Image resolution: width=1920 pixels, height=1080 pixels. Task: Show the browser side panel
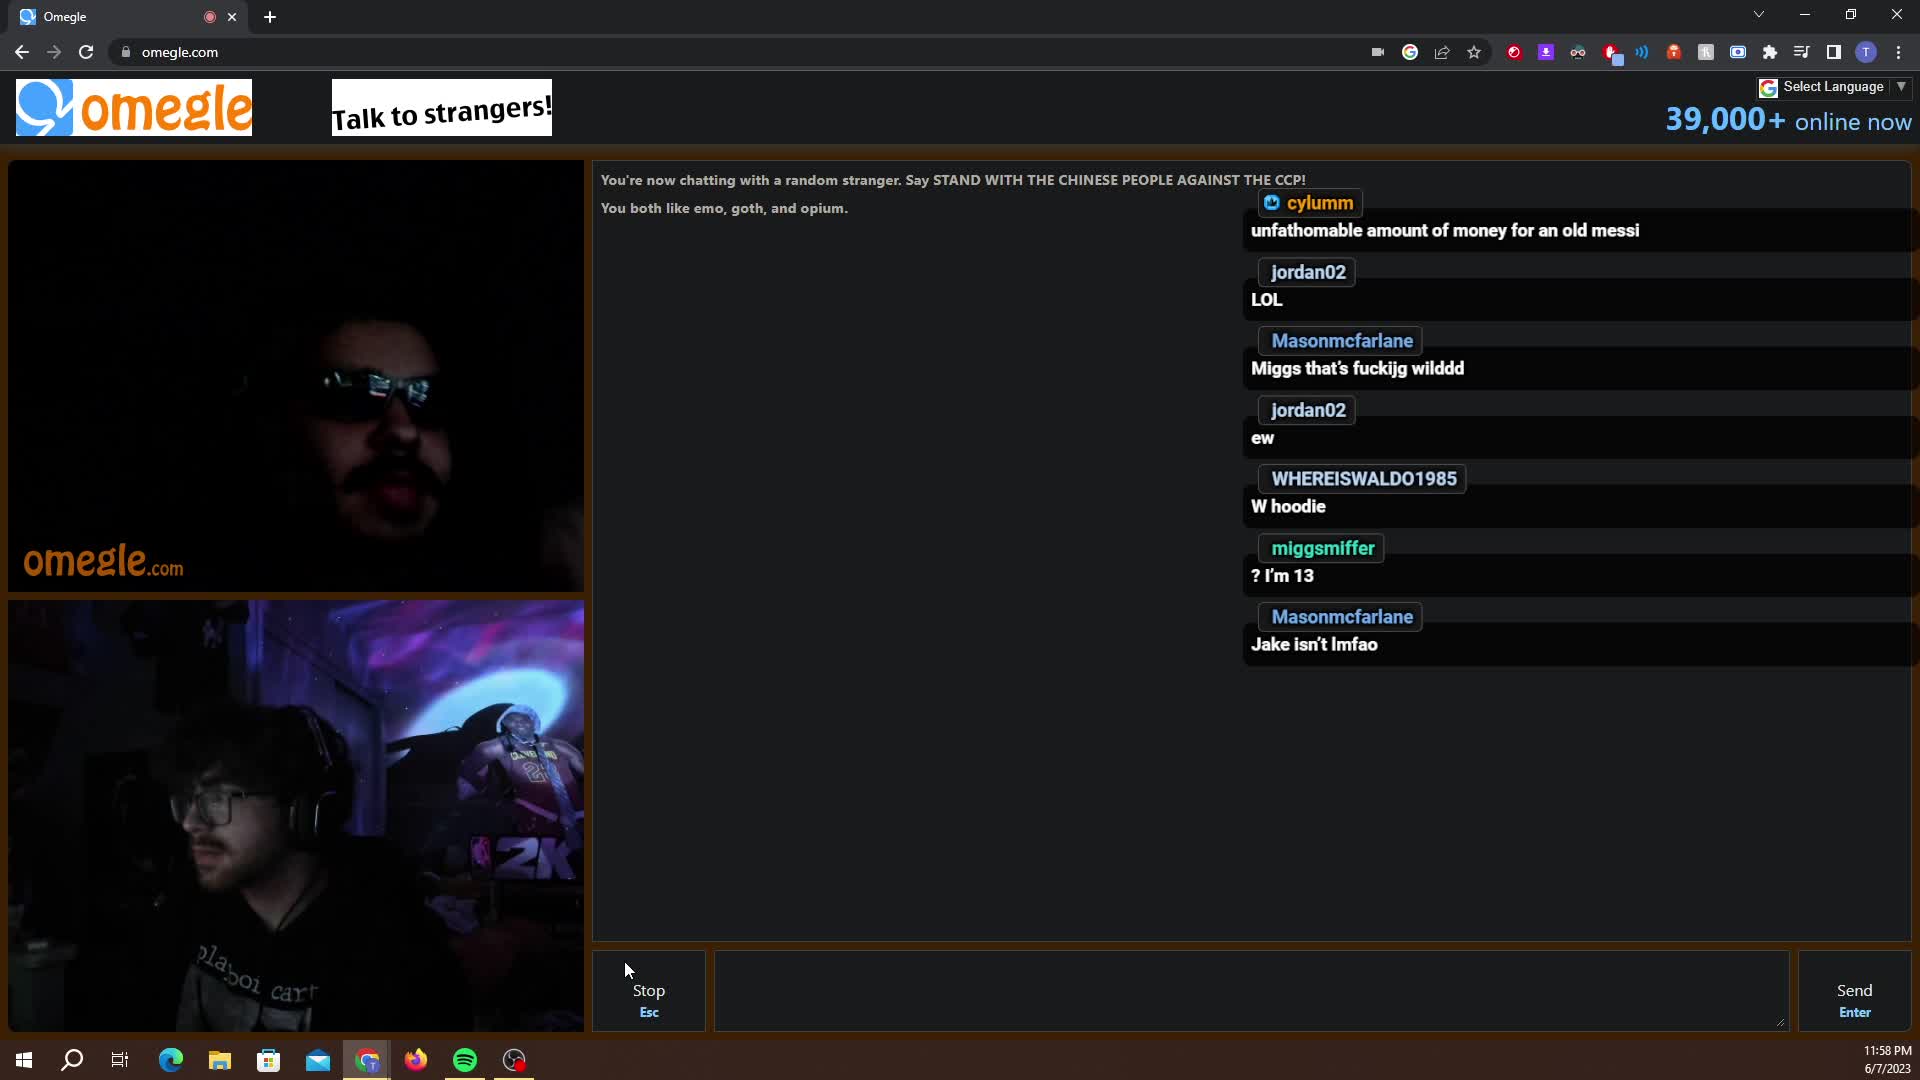pos(1833,52)
